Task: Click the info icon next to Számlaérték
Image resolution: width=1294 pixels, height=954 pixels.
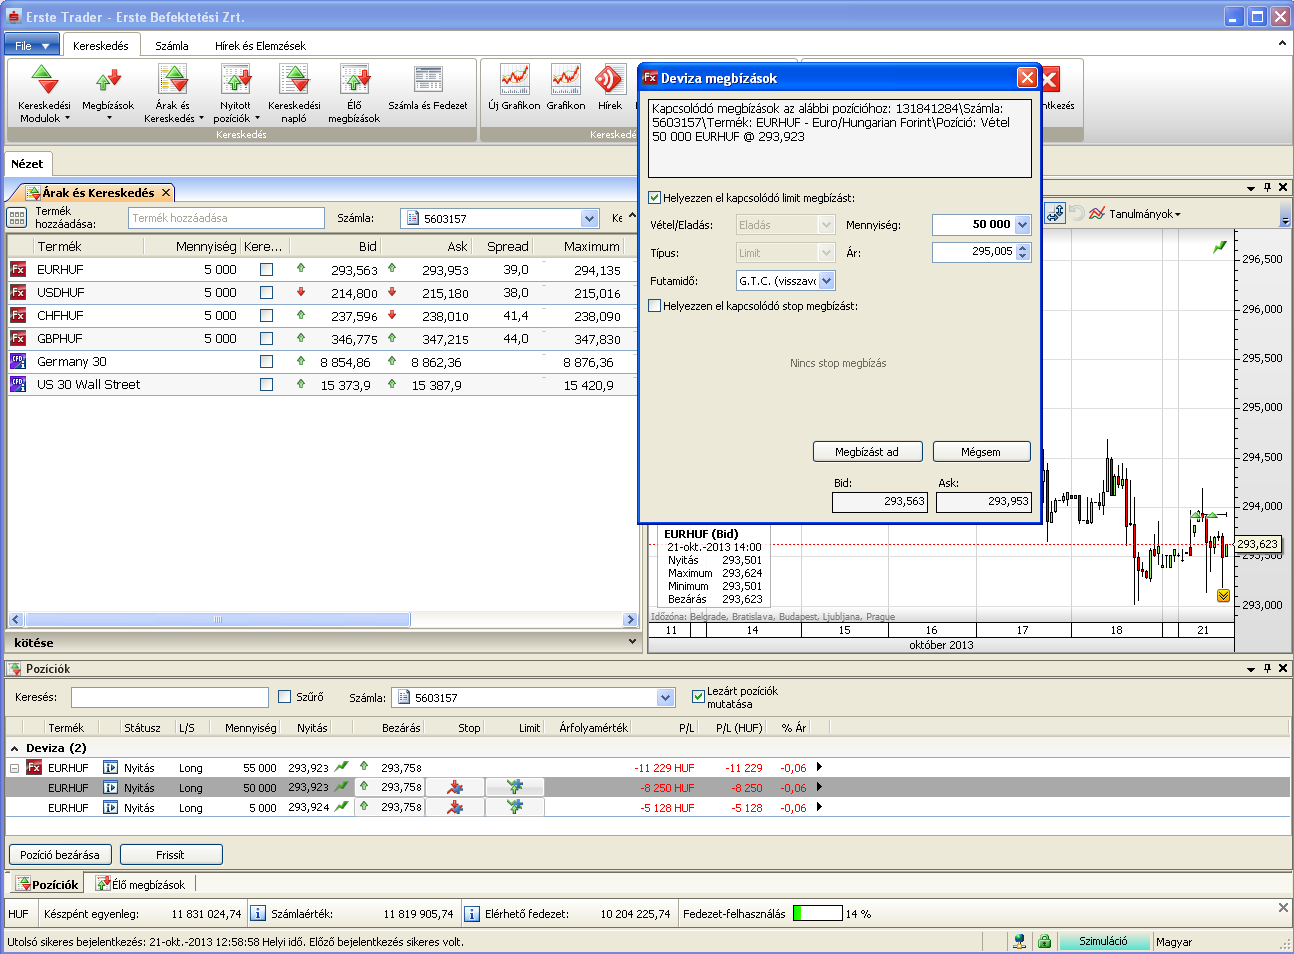Action: tap(258, 913)
